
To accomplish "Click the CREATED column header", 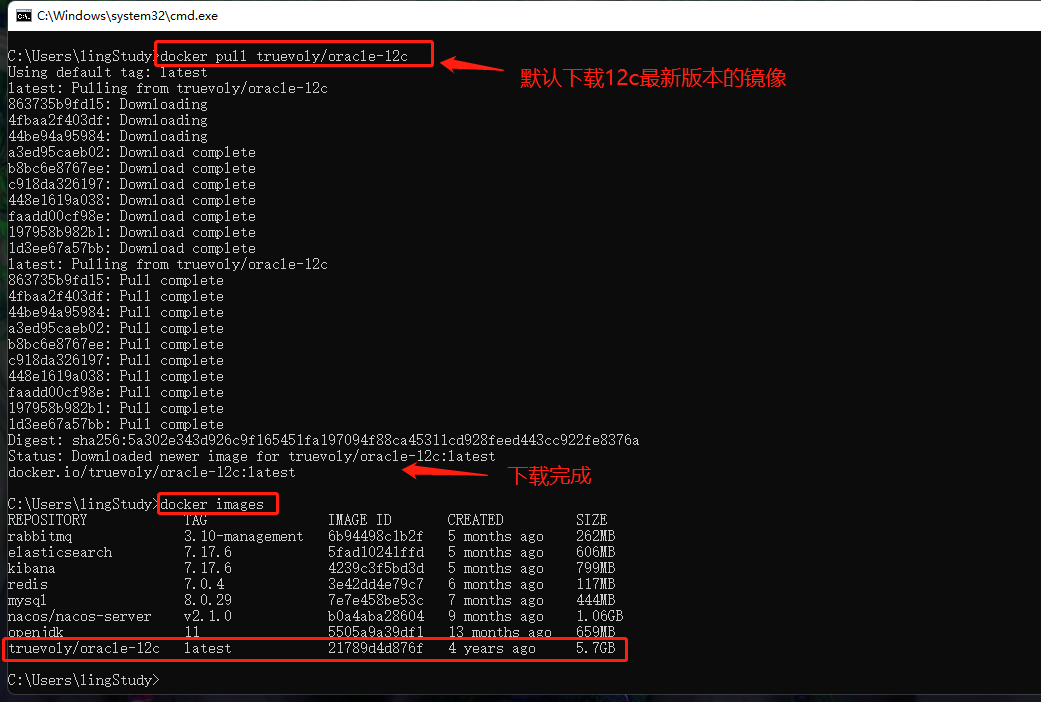I will 475,520.
